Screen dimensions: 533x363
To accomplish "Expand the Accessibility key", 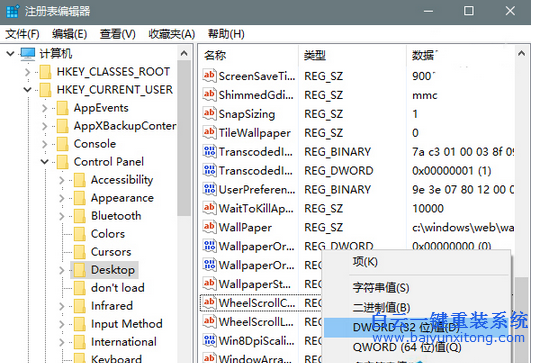I will click(62, 180).
